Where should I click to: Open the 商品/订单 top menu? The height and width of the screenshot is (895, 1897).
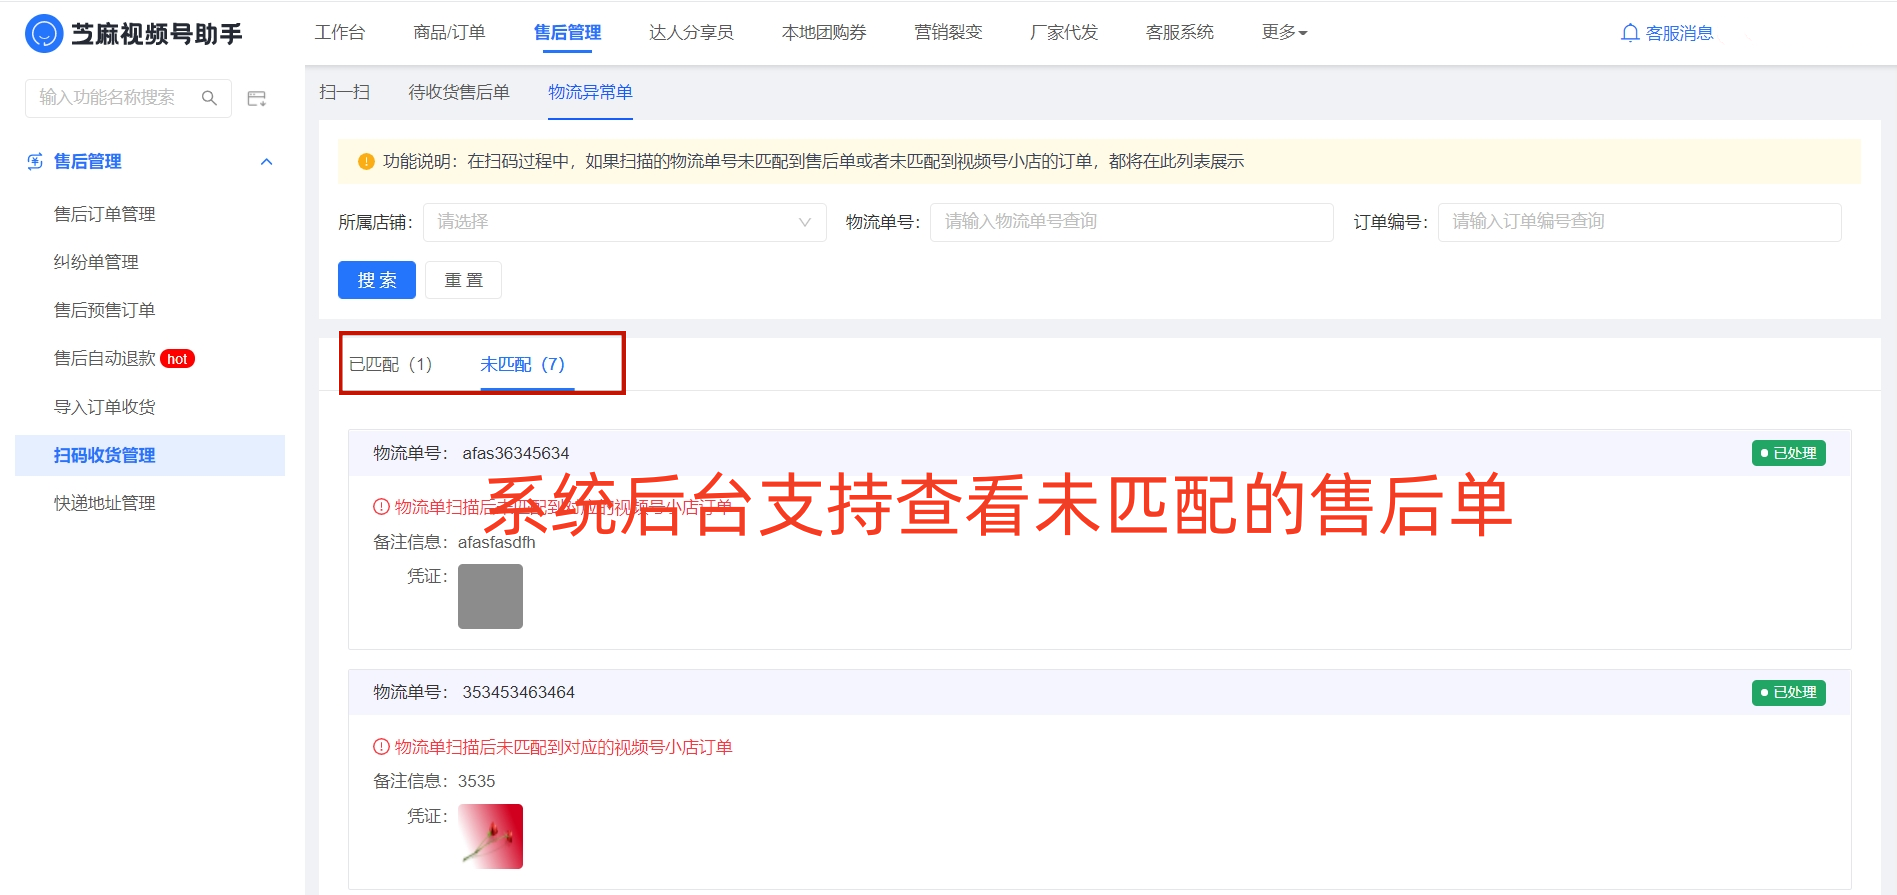[449, 32]
